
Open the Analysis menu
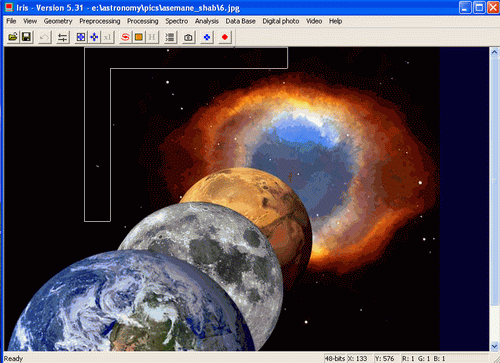[x=207, y=21]
